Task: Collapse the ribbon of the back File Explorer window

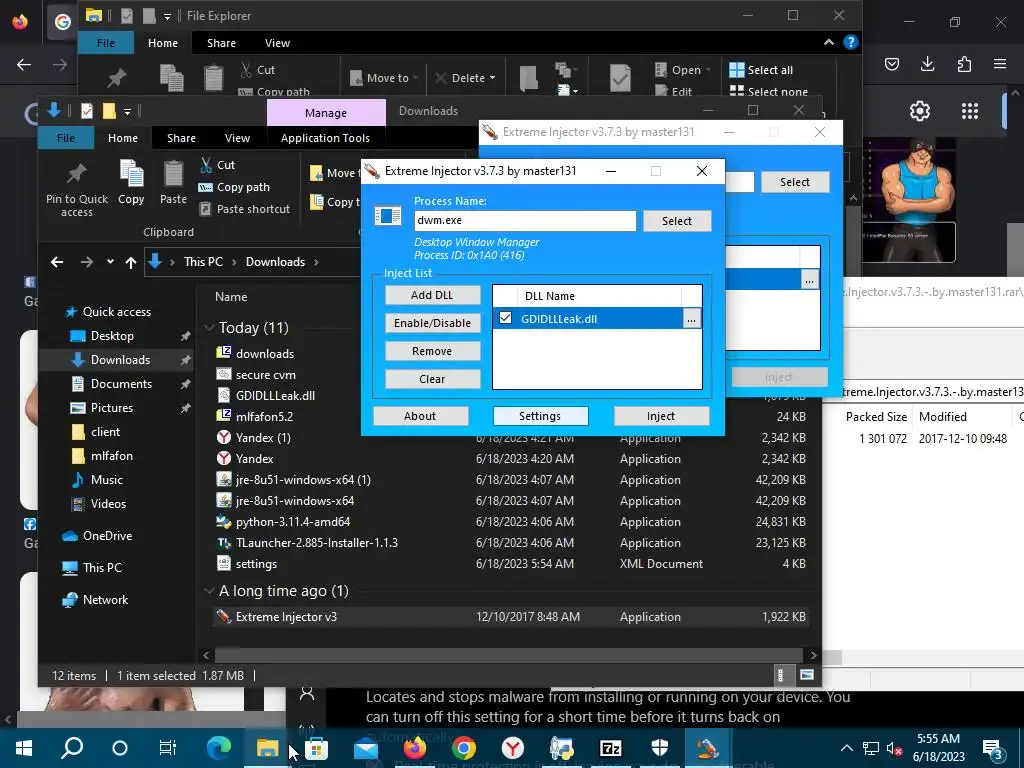Action: 829,42
